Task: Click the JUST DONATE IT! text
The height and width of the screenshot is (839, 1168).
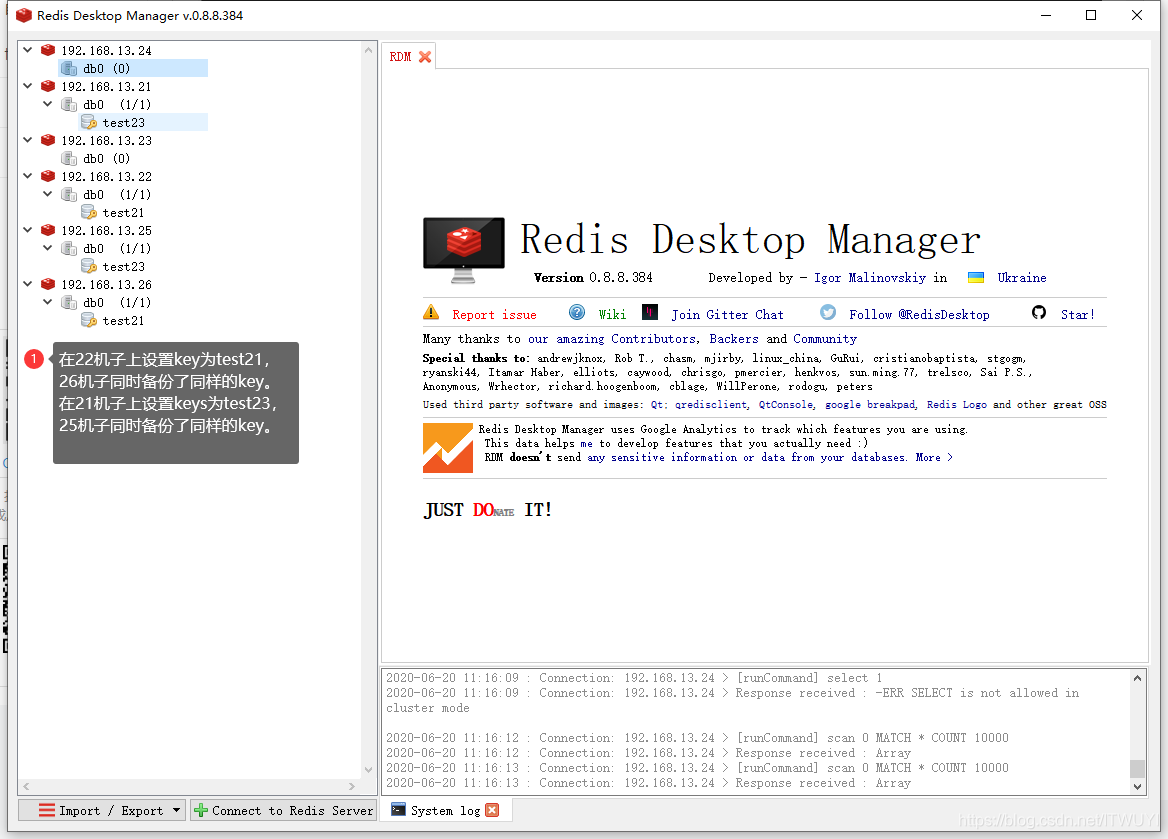Action: 488,510
